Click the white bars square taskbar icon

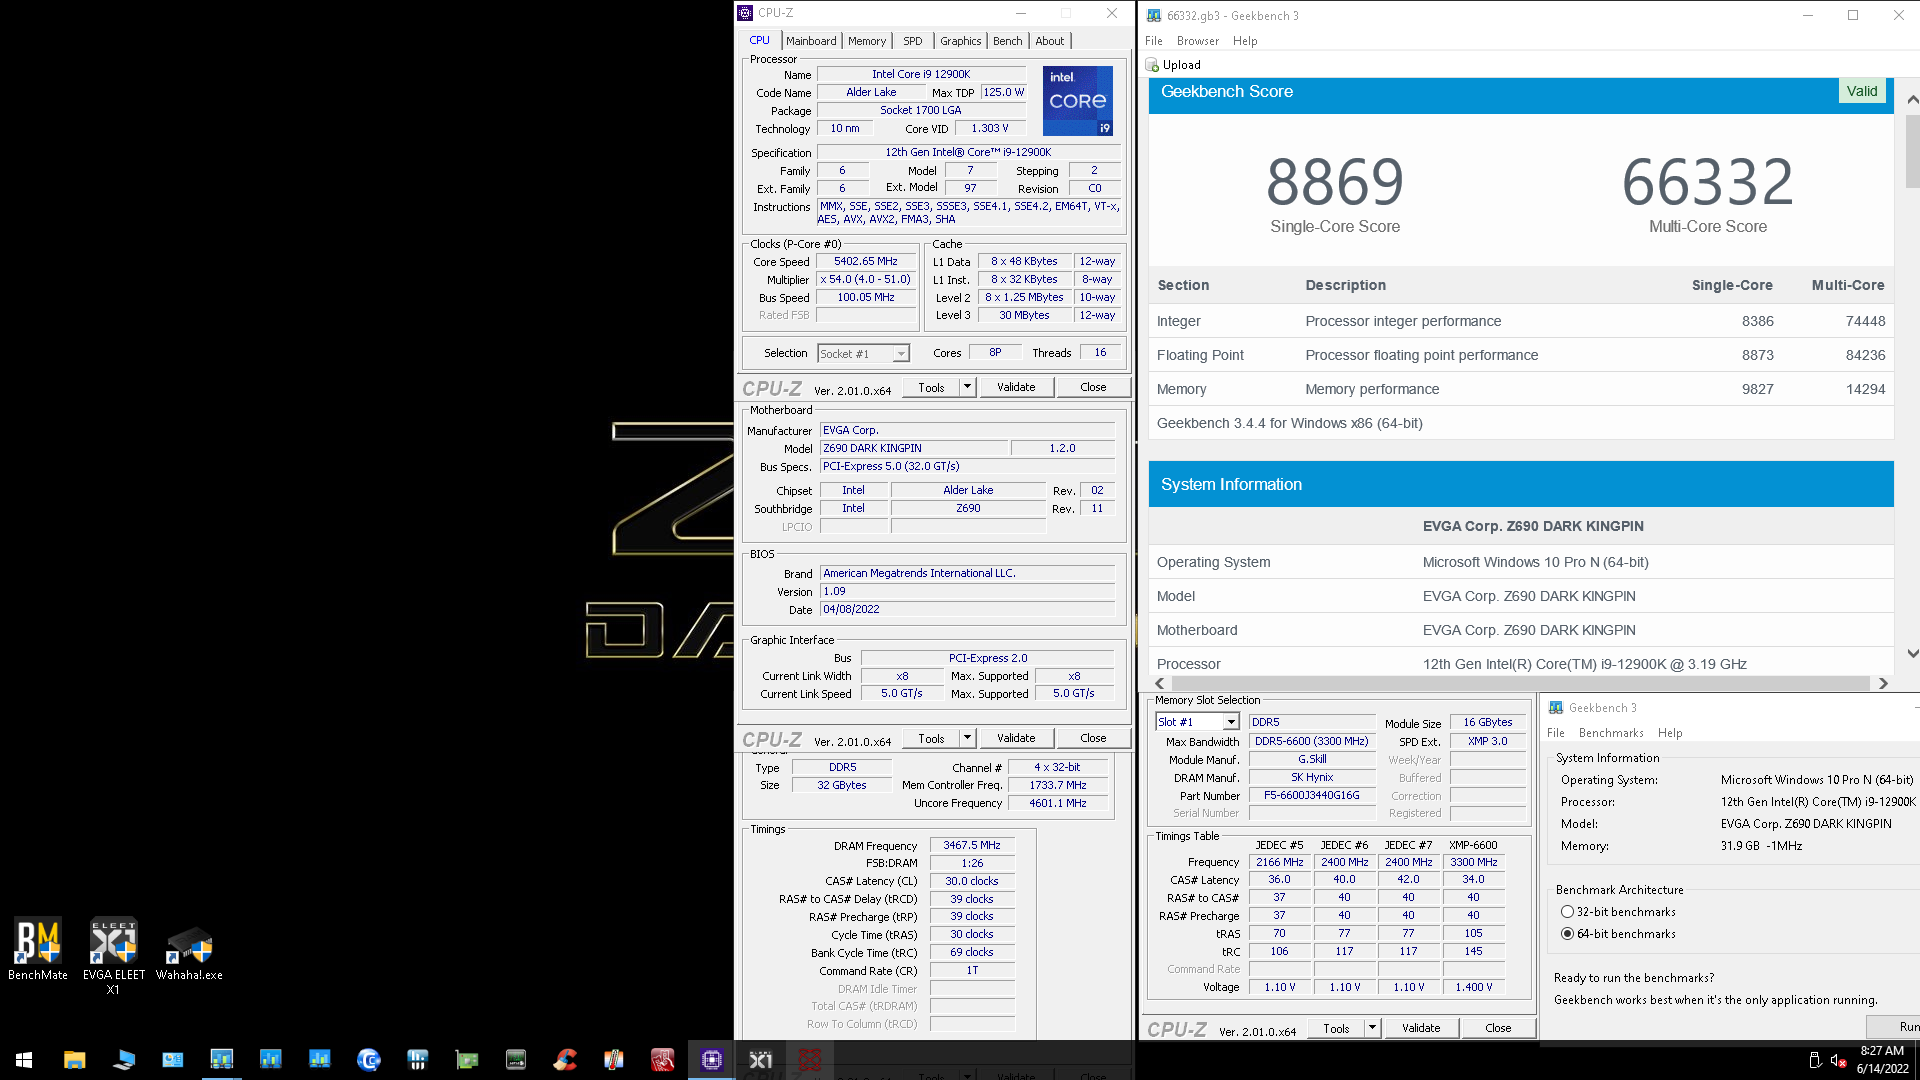(418, 1060)
